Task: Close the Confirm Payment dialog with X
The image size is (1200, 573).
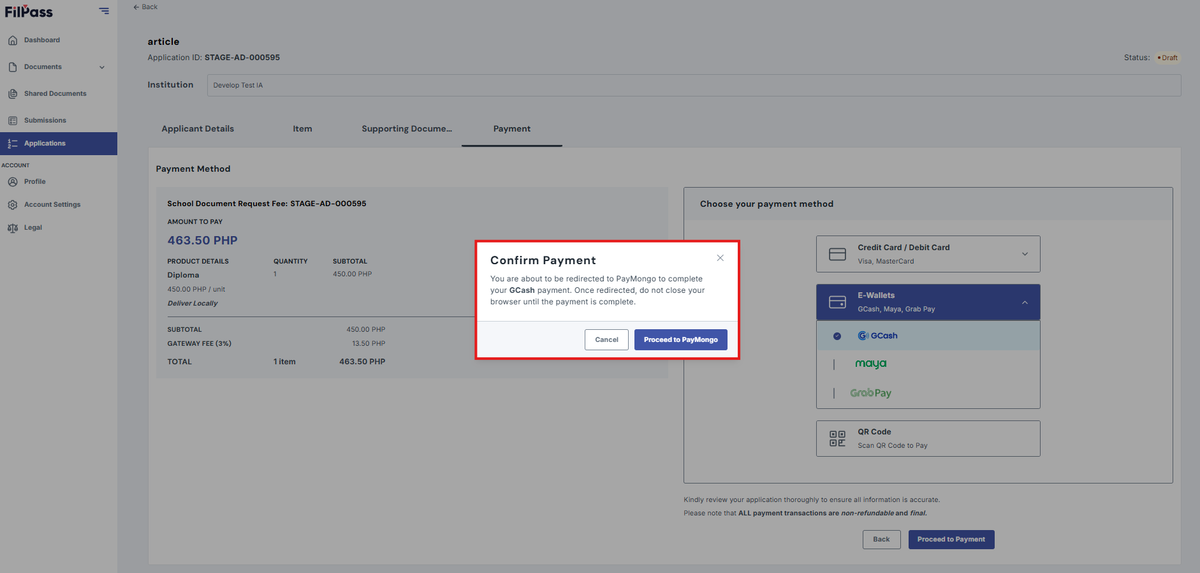Action: [720, 257]
